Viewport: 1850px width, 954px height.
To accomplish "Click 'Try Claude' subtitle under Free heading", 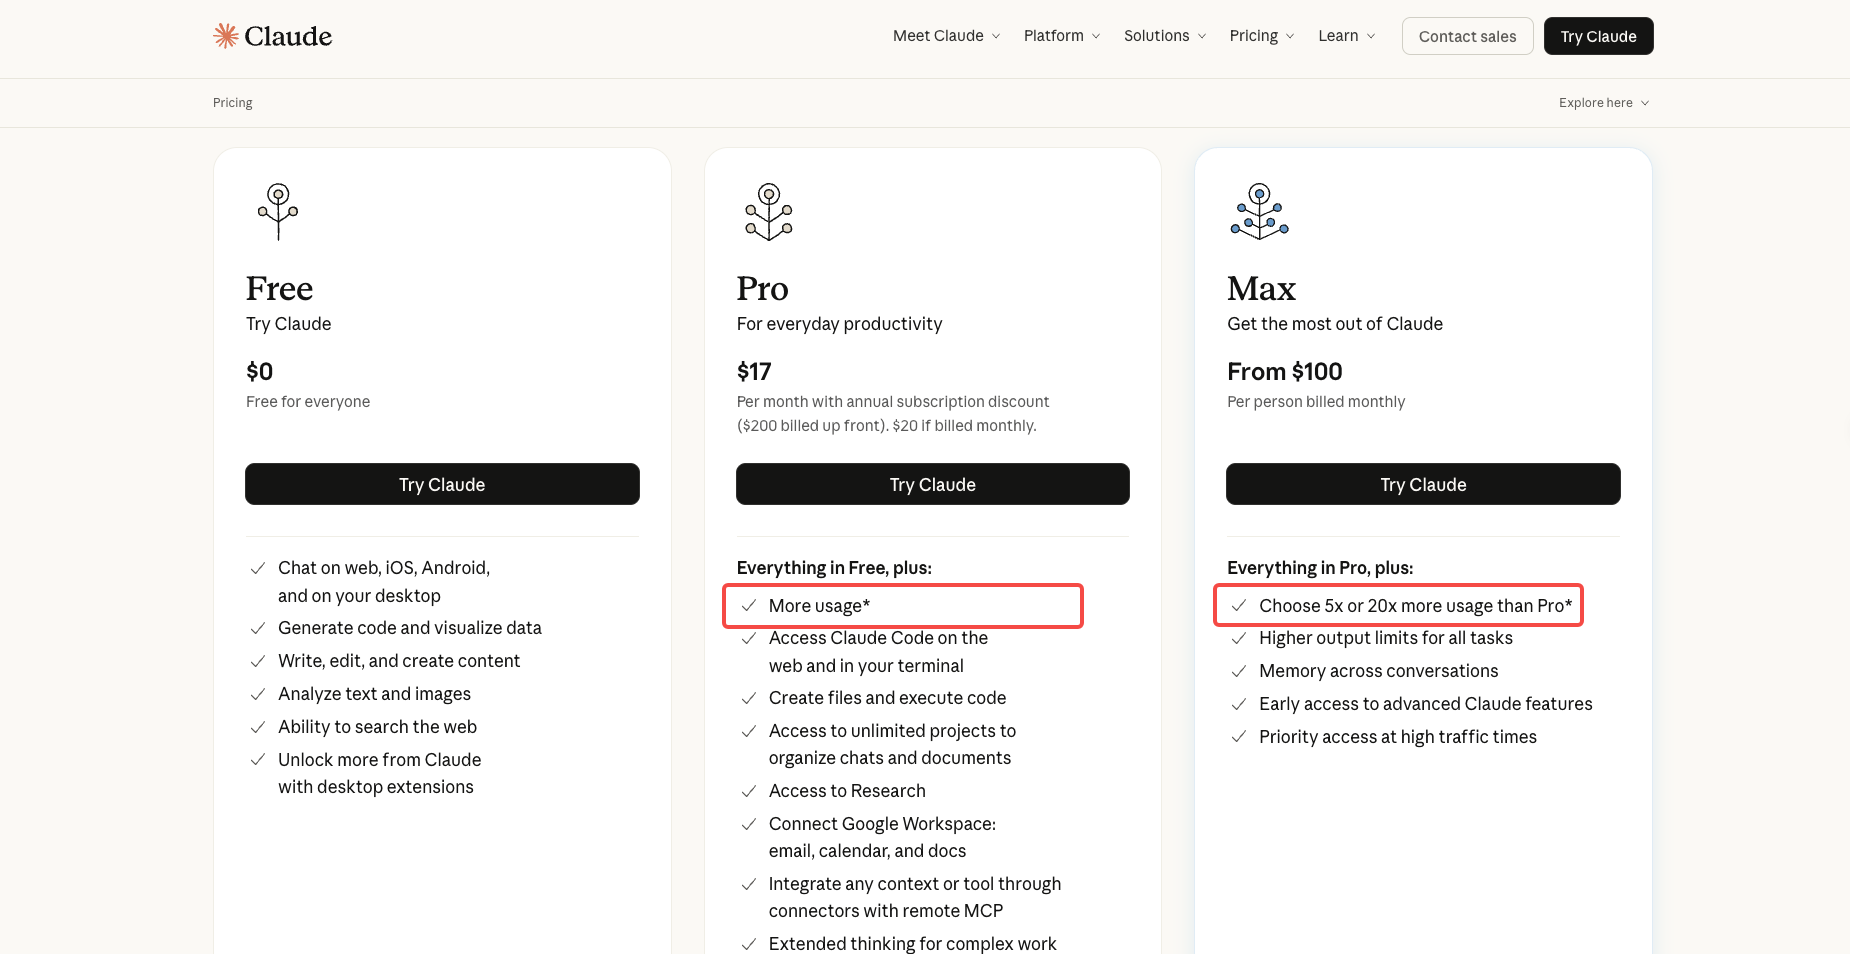I will (289, 324).
